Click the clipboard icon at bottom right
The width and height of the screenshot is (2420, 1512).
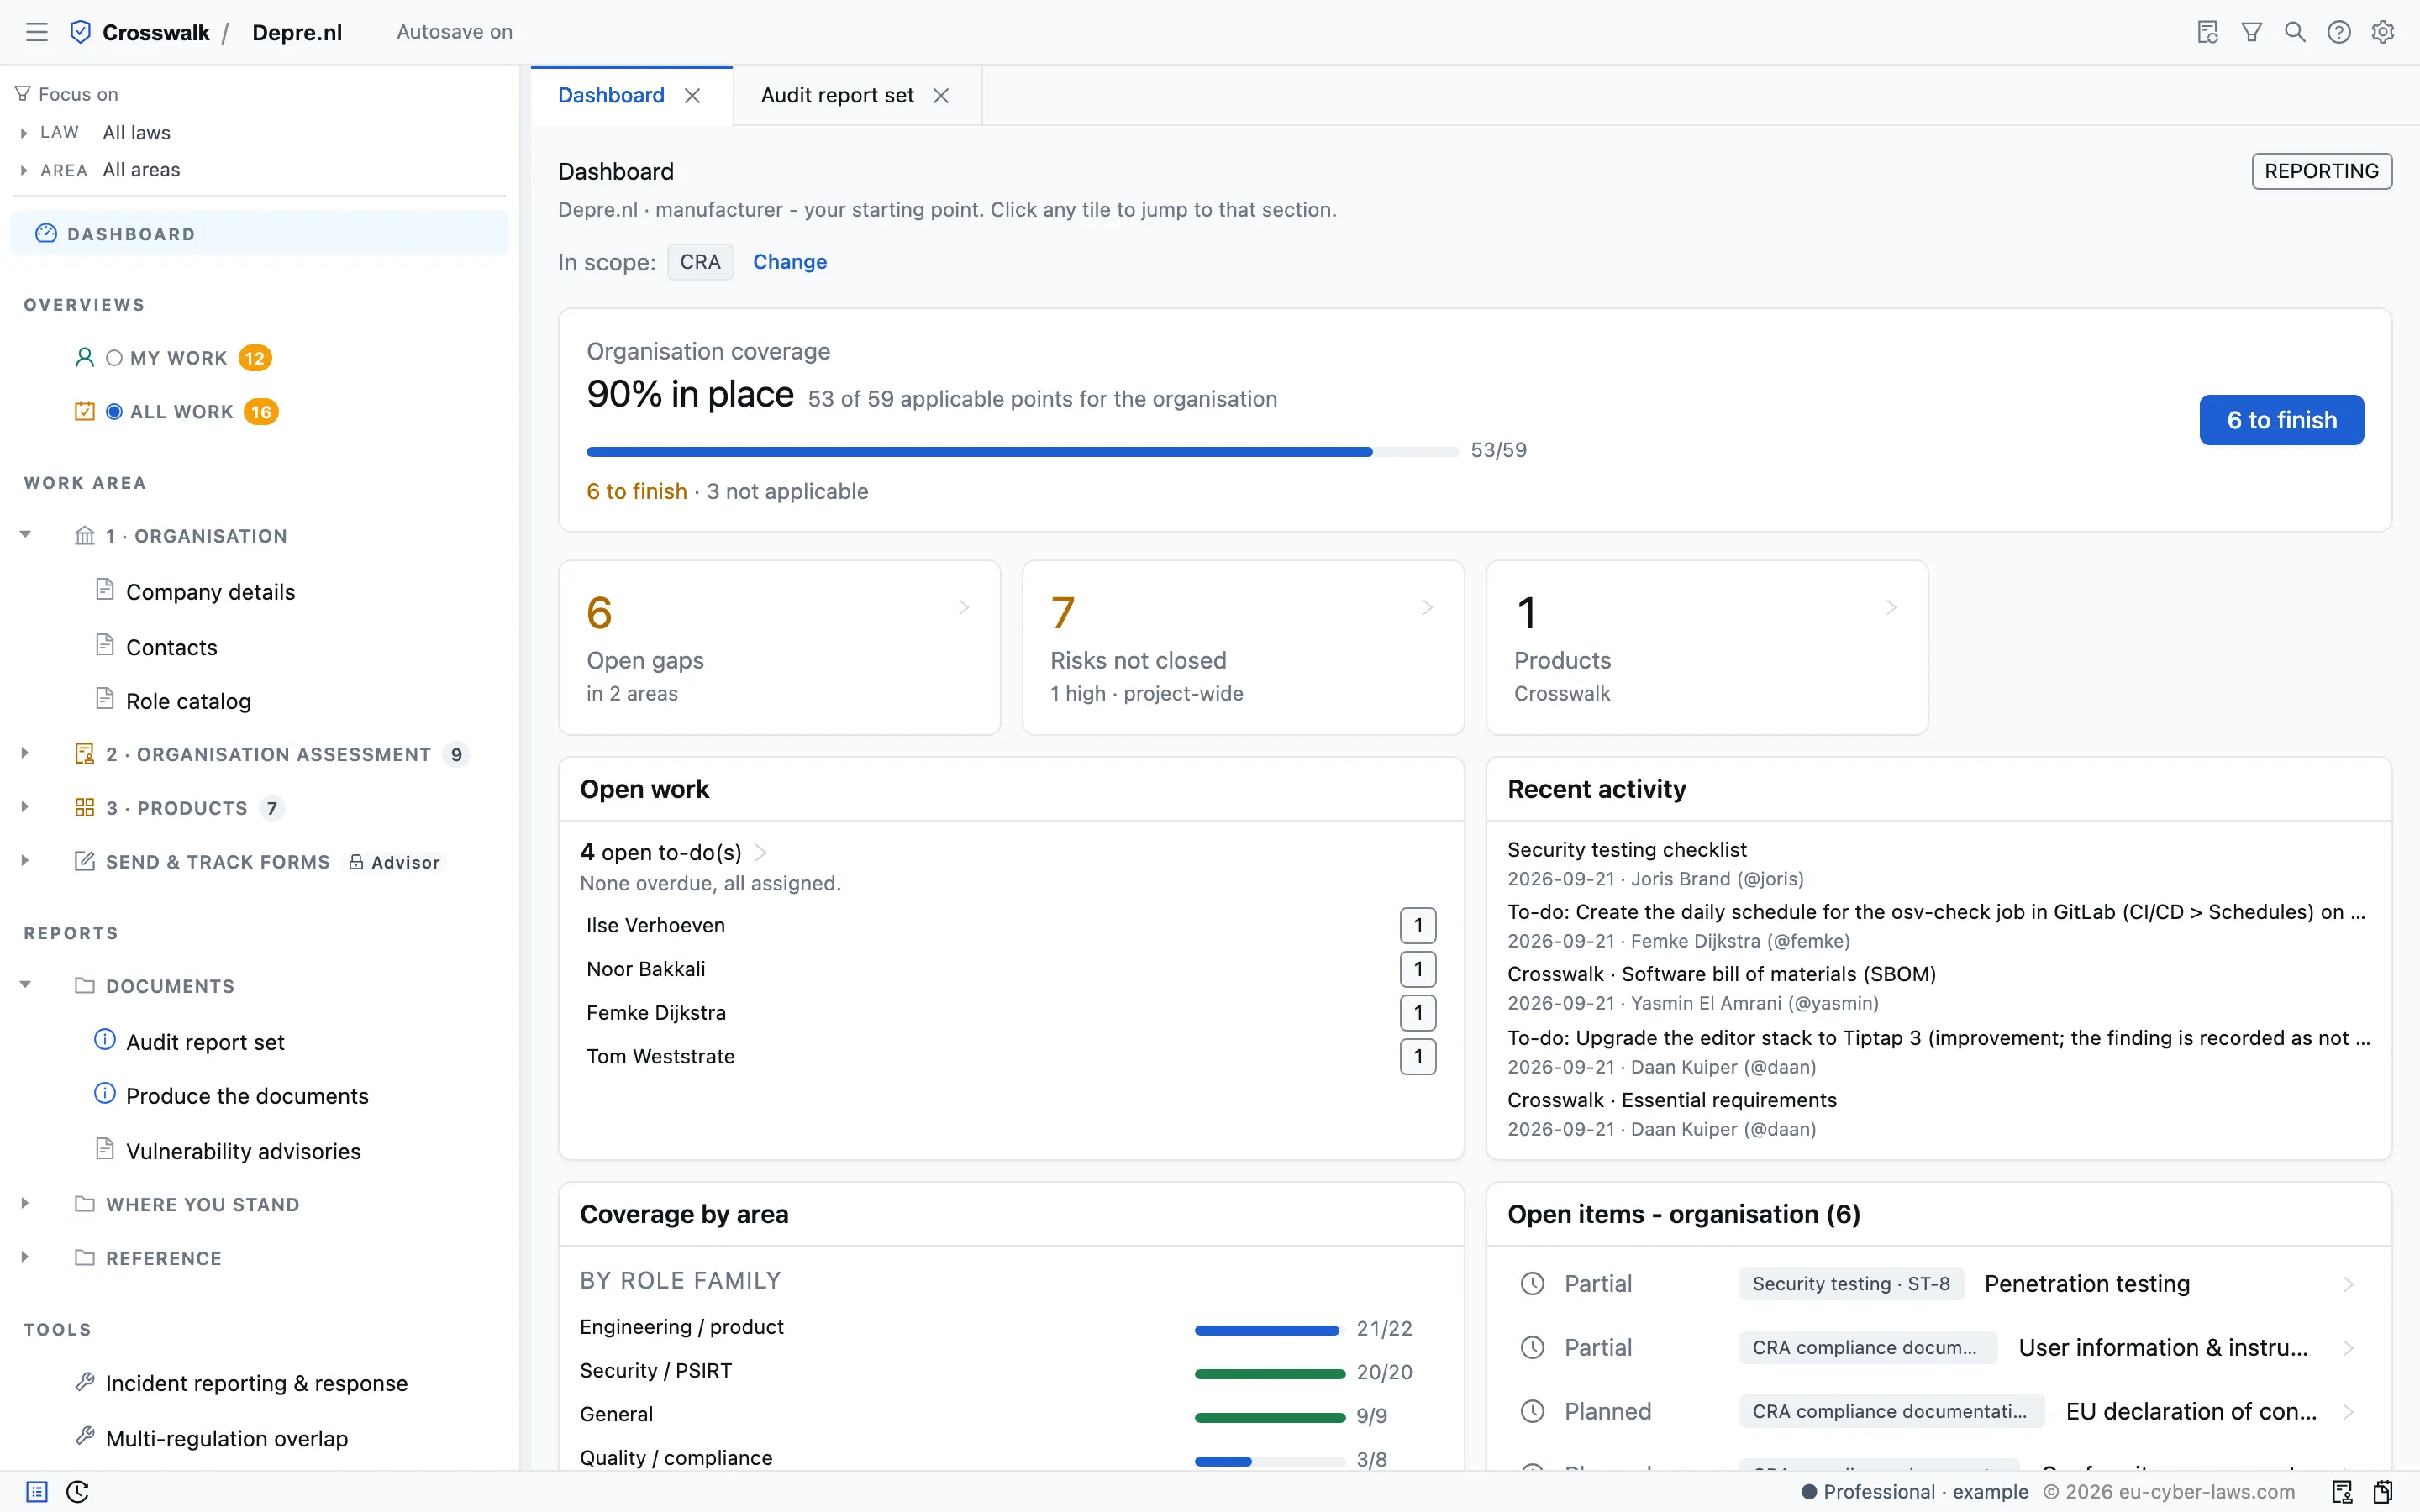click(x=2383, y=1492)
